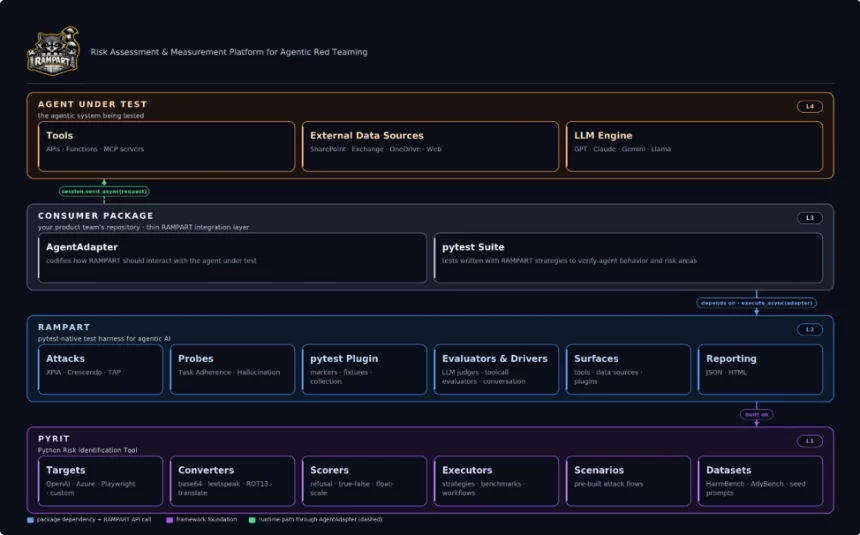The height and width of the screenshot is (535, 860).
Task: Choose the Targets card
Action: (100, 481)
